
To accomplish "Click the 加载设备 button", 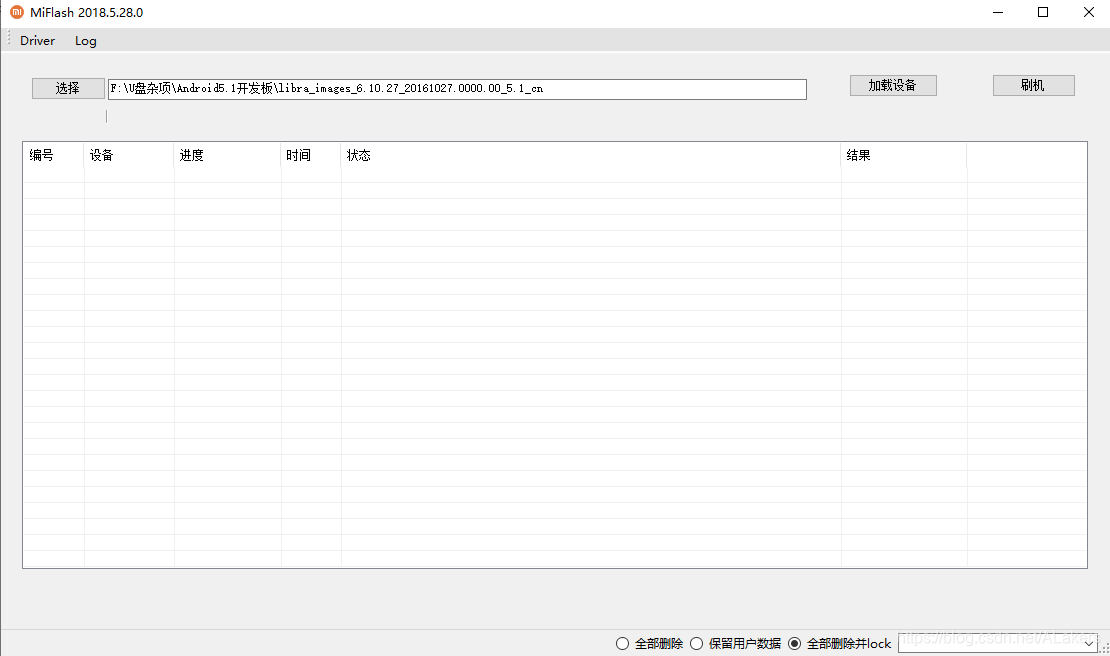I will pos(893,86).
